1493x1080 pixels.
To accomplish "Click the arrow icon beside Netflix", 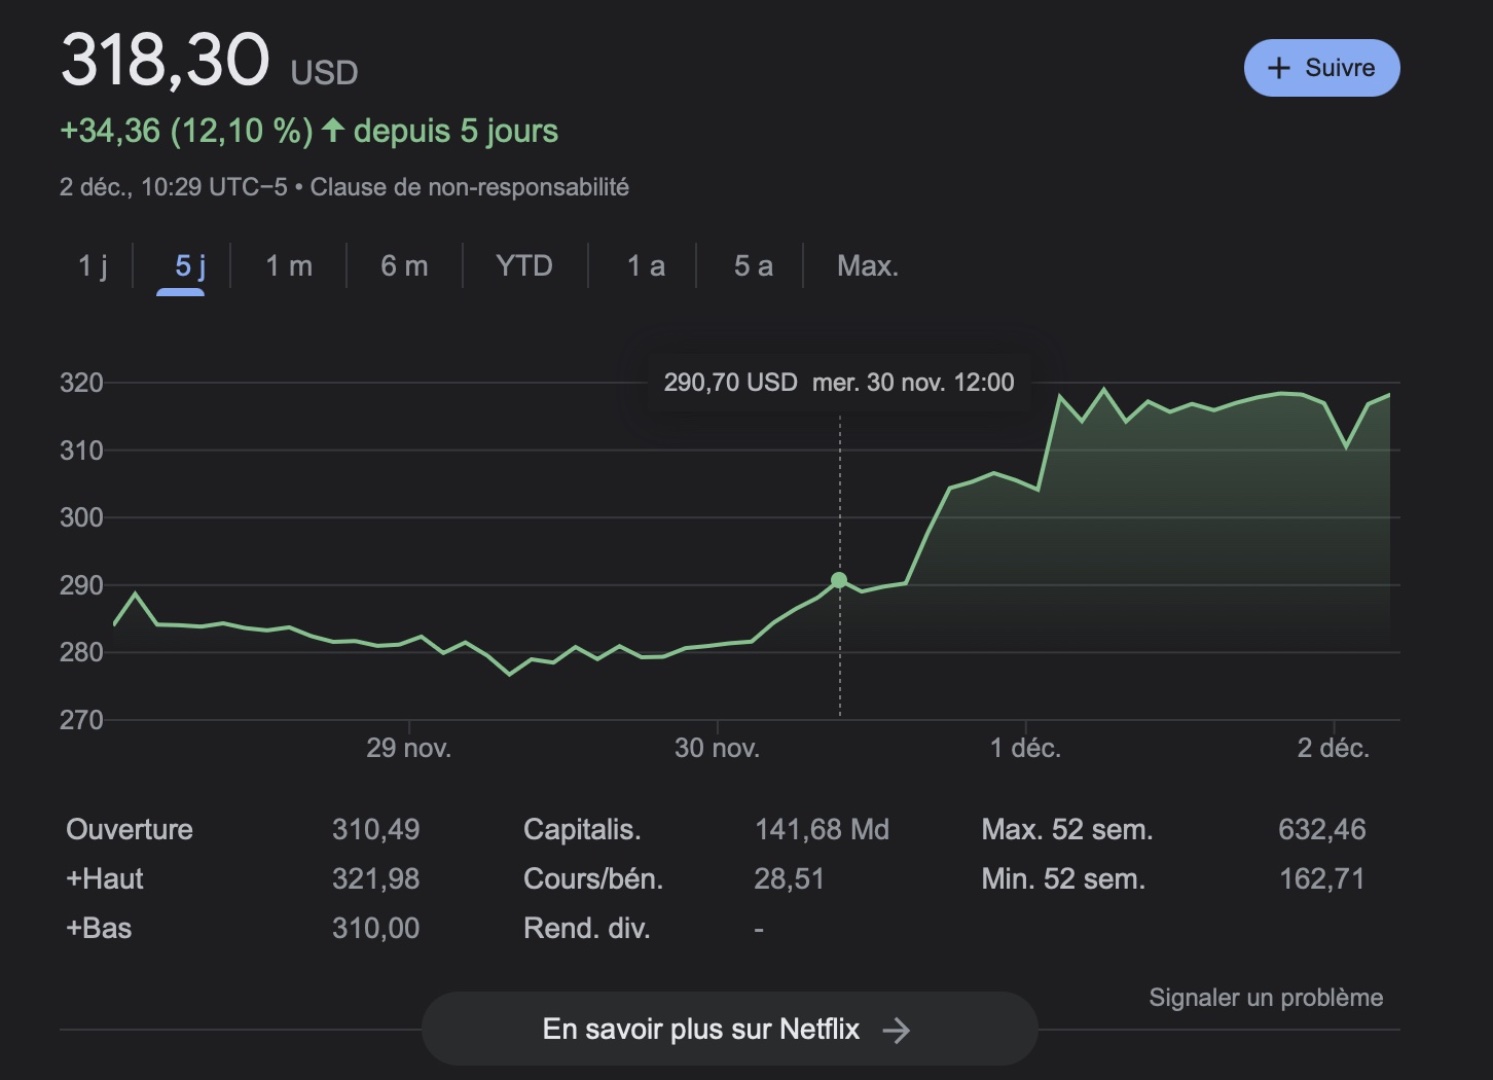I will click(x=896, y=1030).
